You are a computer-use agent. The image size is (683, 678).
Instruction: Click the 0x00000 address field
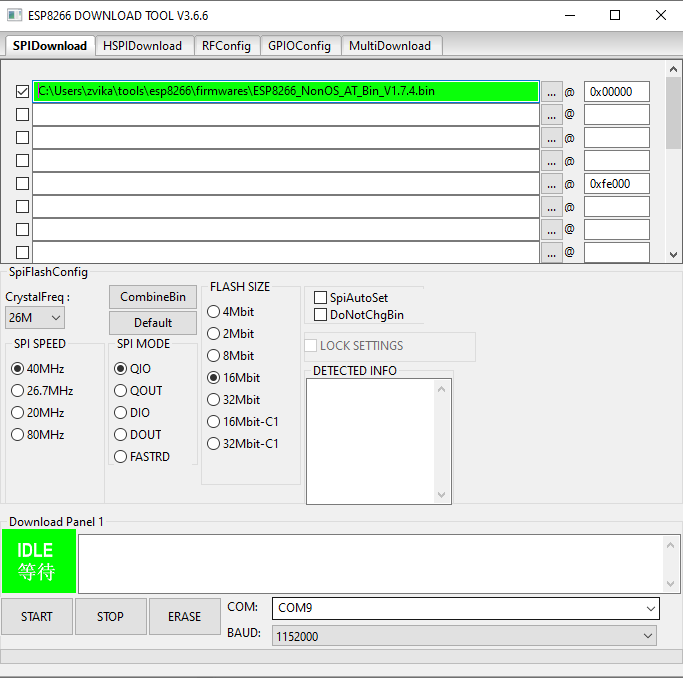(x=616, y=91)
